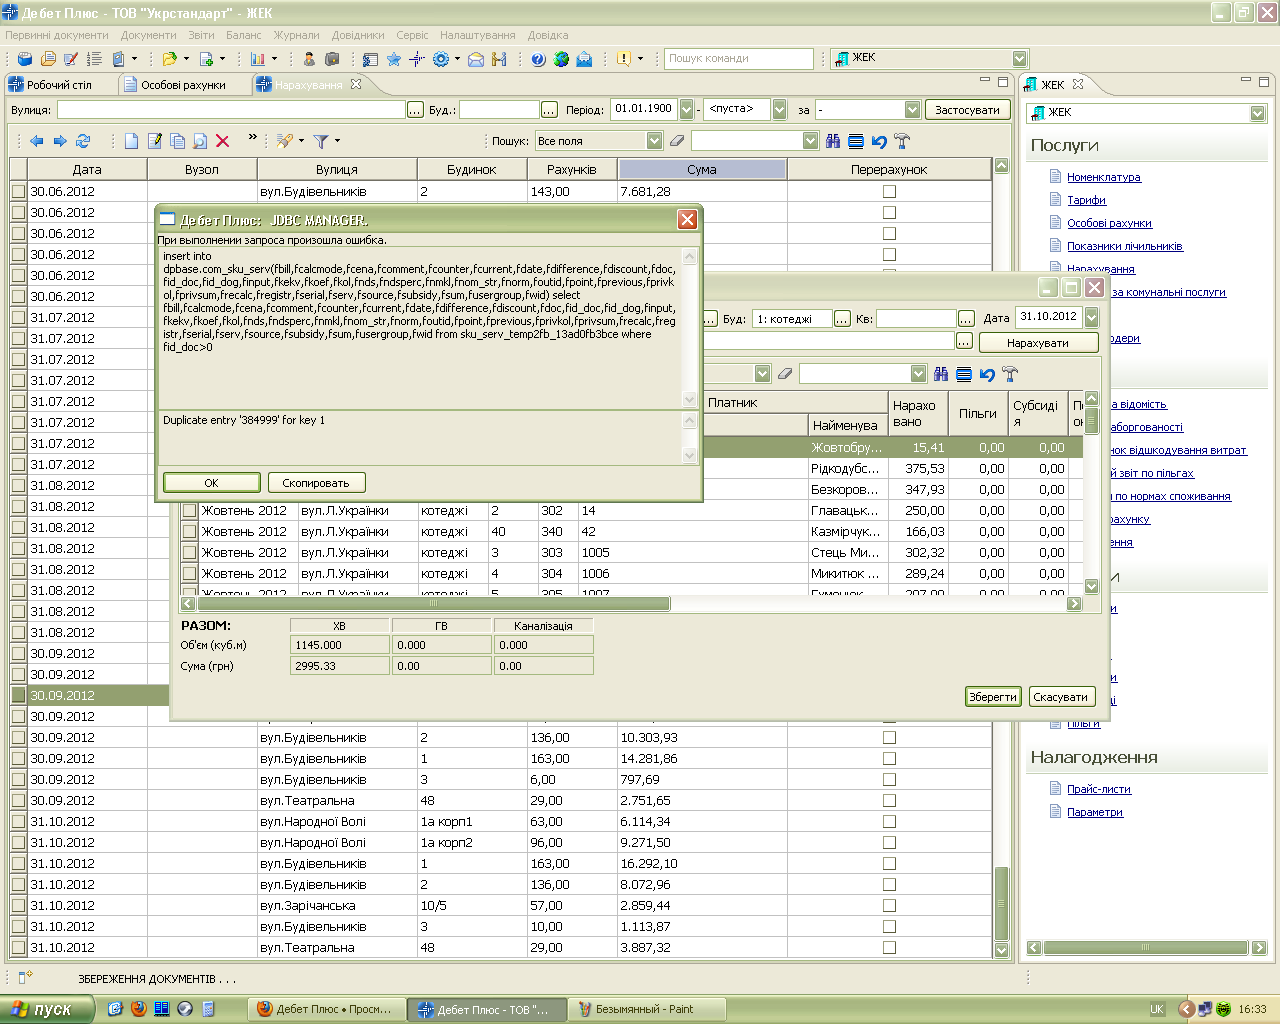Image resolution: width=1280 pixels, height=1024 pixels.
Task: Click the bar chart reports toolbar icon
Action: coord(257,59)
